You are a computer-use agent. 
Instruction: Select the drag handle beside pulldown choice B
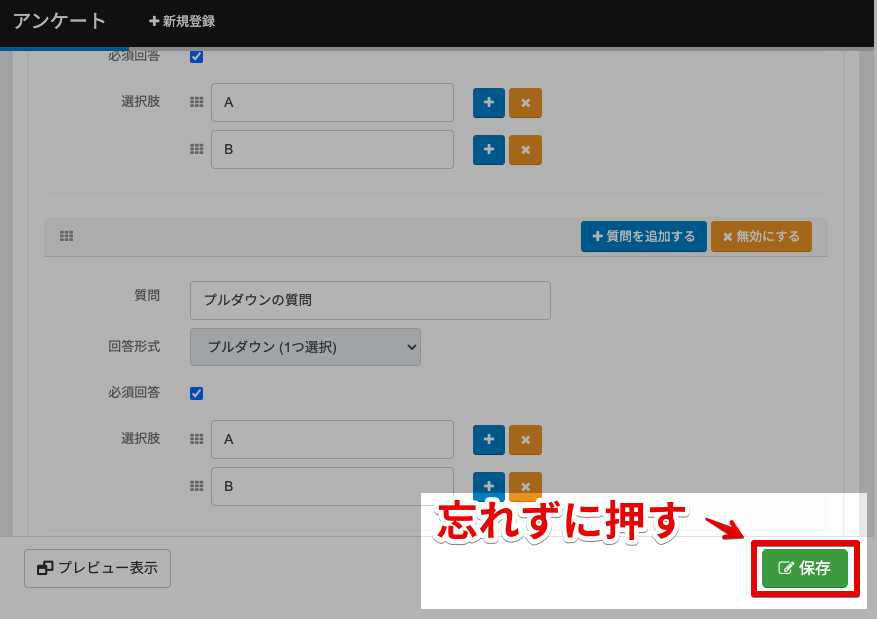point(196,486)
